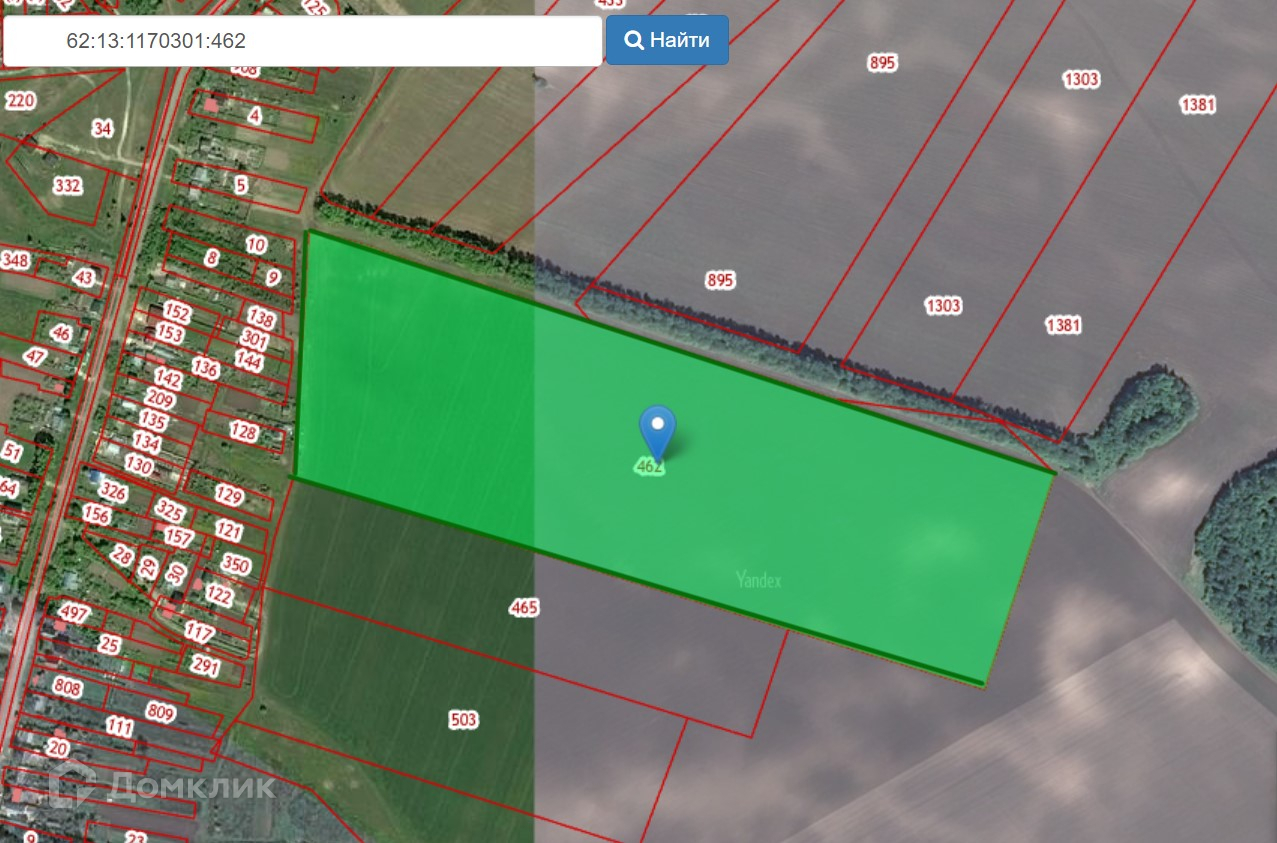The width and height of the screenshot is (1277, 843).
Task: Click parcel label 156
Action: (96, 514)
